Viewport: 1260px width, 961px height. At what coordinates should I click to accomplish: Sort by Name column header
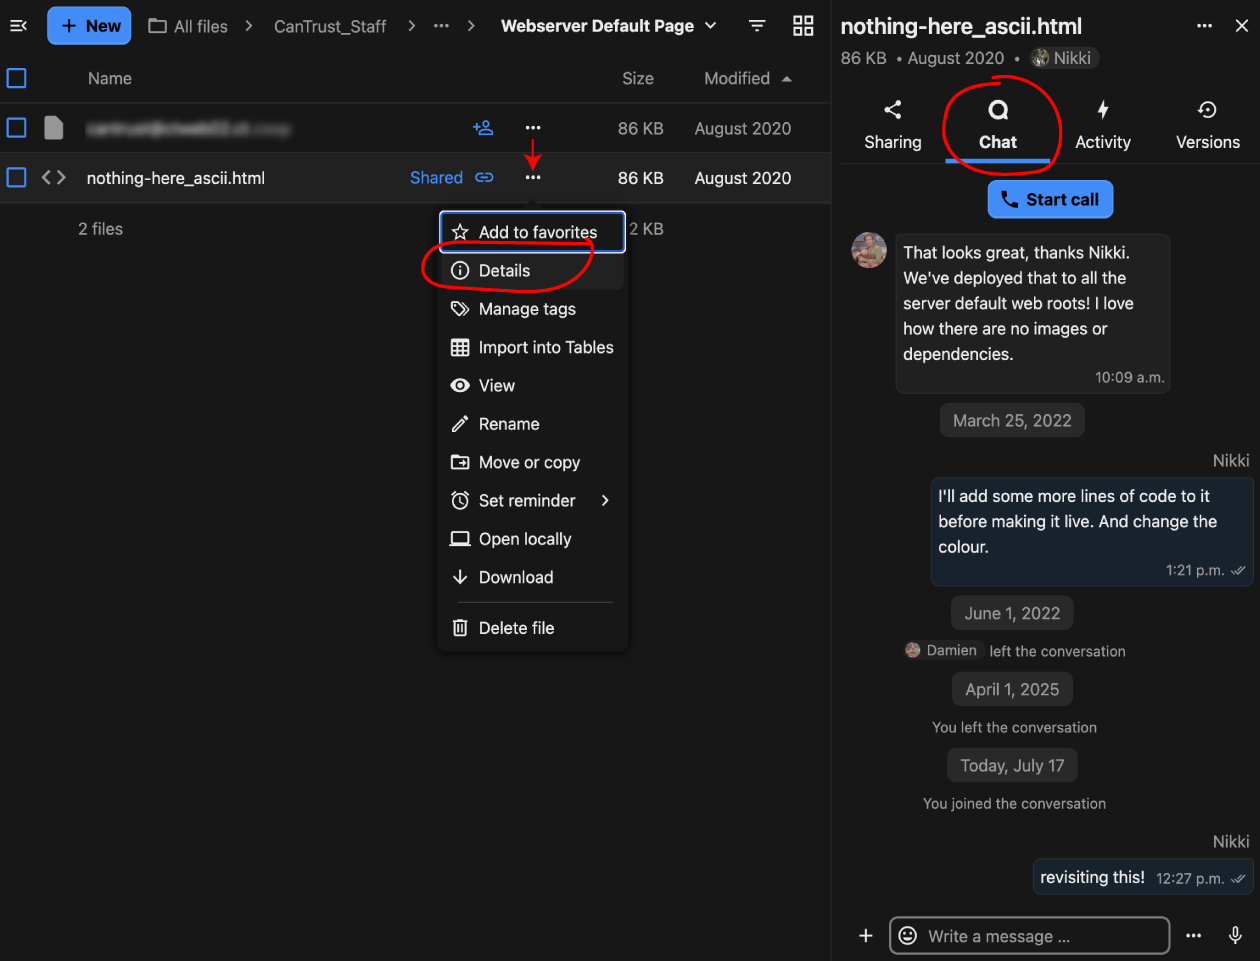point(110,78)
